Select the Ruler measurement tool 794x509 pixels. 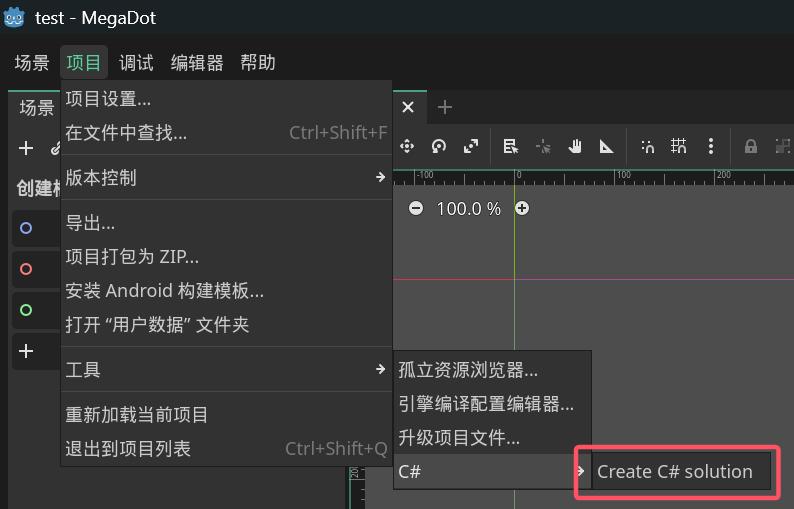tap(607, 146)
